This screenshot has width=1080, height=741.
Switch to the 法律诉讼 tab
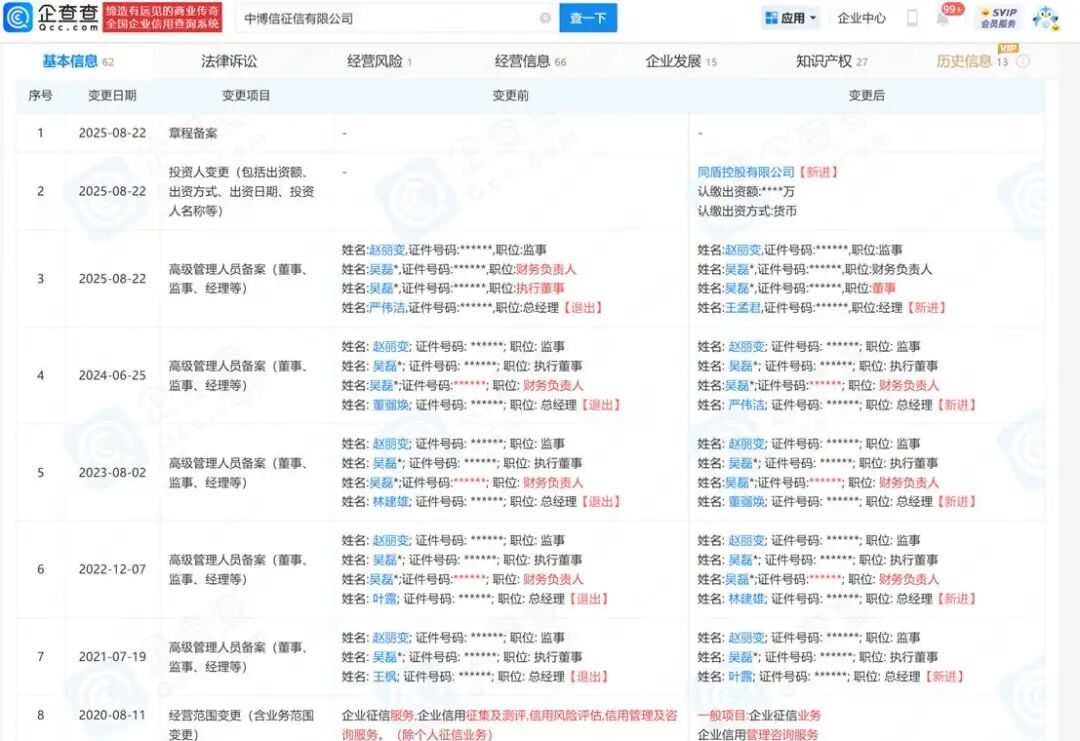229,61
